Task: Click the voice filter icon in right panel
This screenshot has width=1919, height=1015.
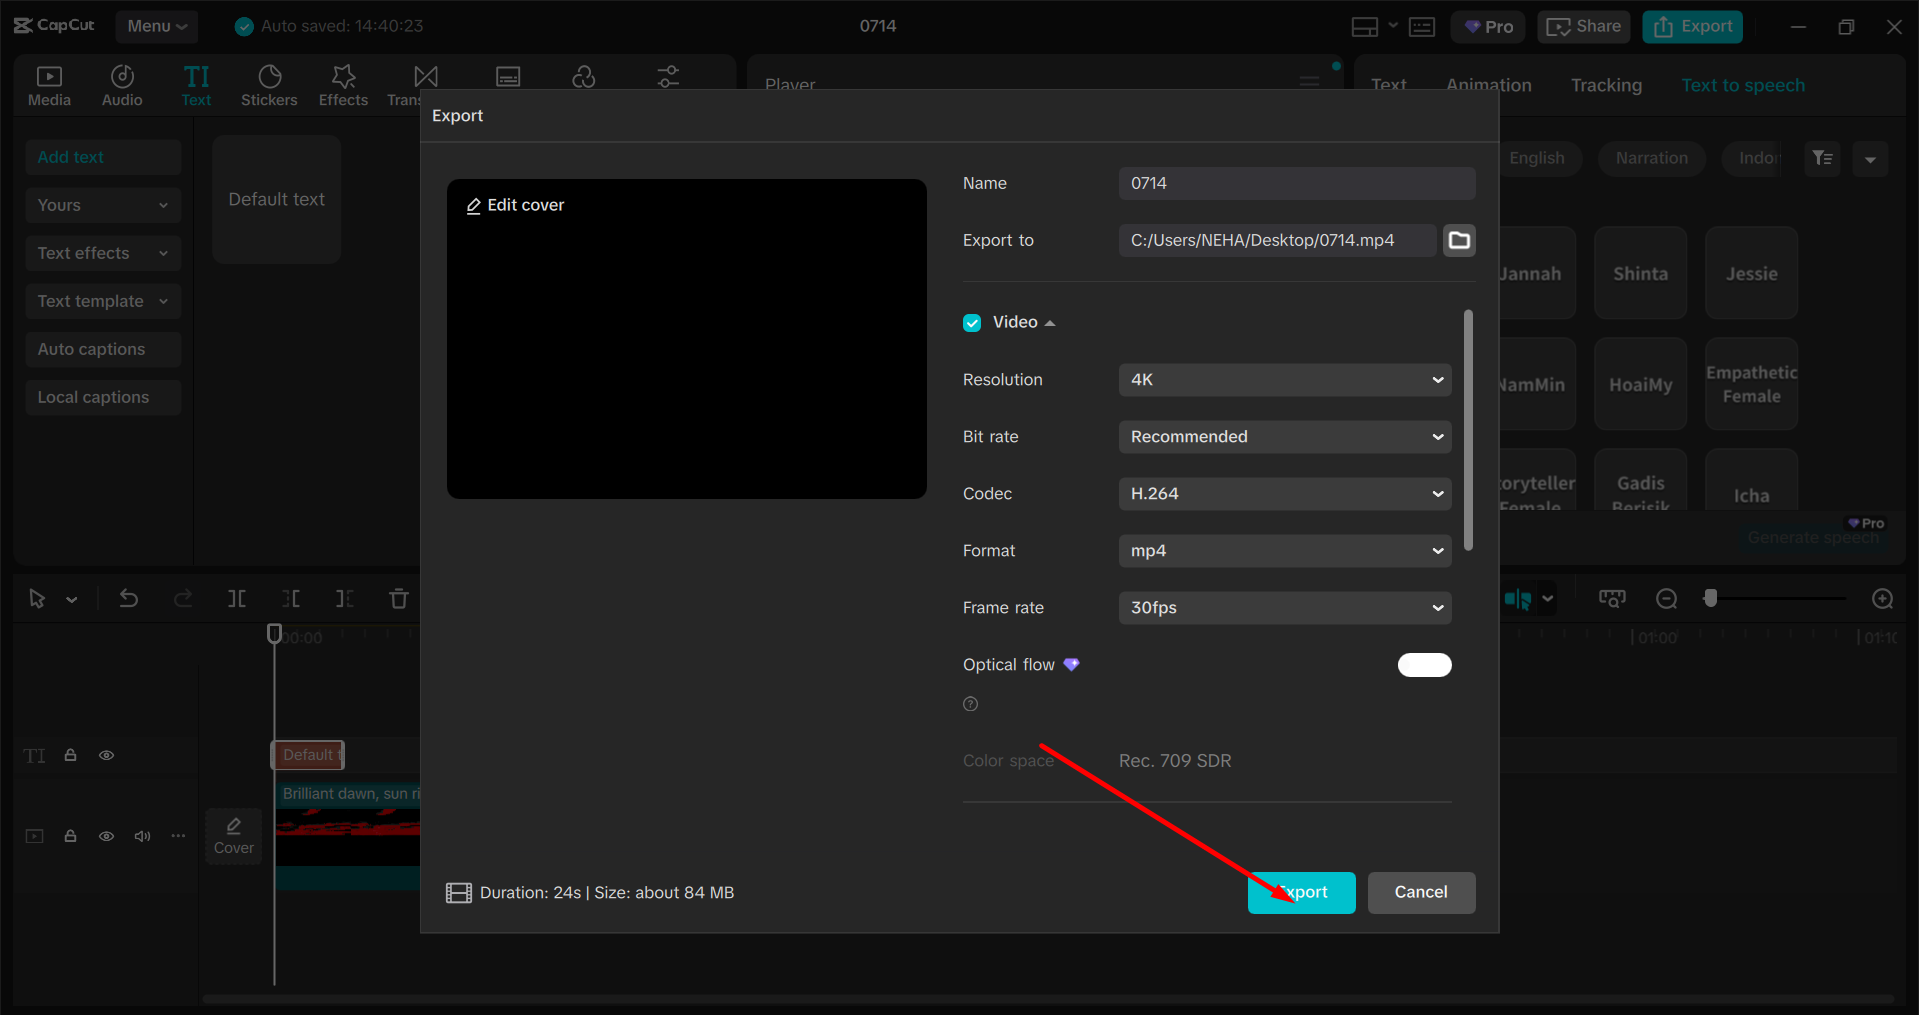Action: pyautogui.click(x=1822, y=158)
